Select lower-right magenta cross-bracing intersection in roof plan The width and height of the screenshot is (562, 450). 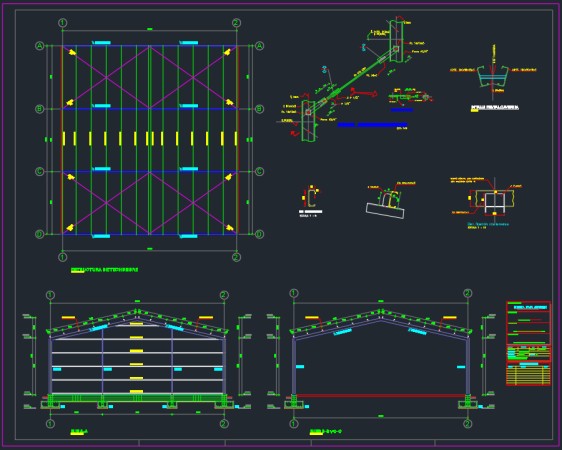pos(193,203)
